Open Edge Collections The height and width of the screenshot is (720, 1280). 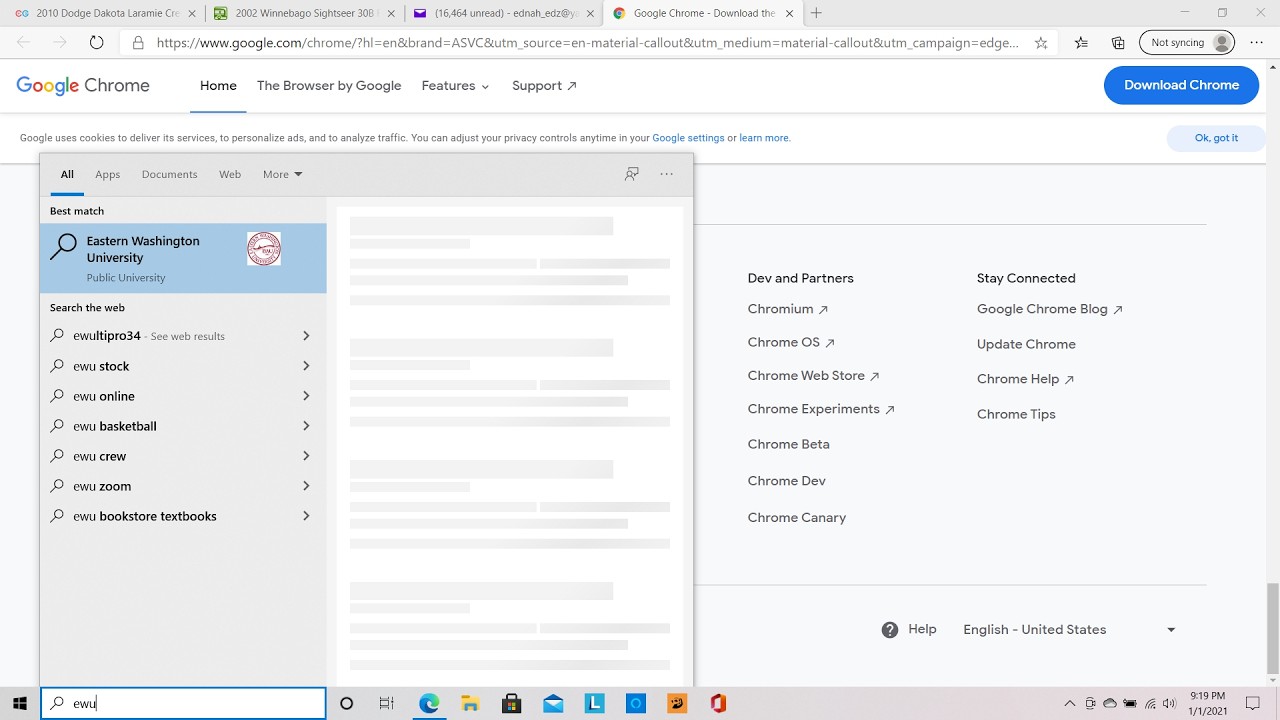1118,43
